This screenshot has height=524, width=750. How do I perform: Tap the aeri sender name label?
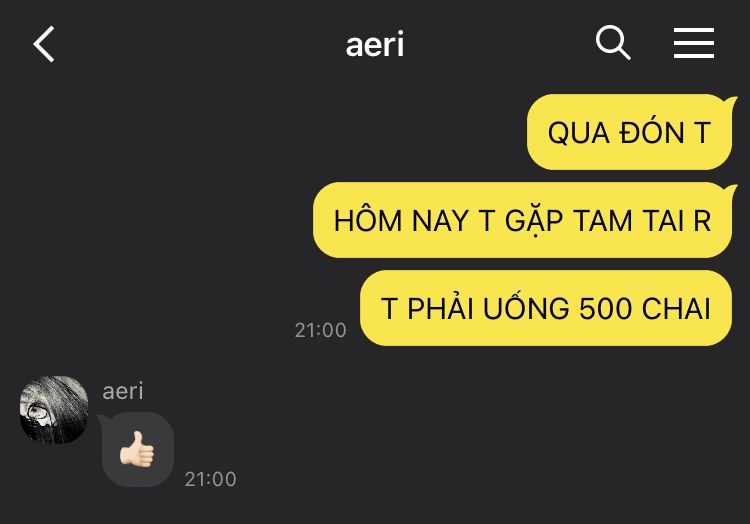[123, 391]
